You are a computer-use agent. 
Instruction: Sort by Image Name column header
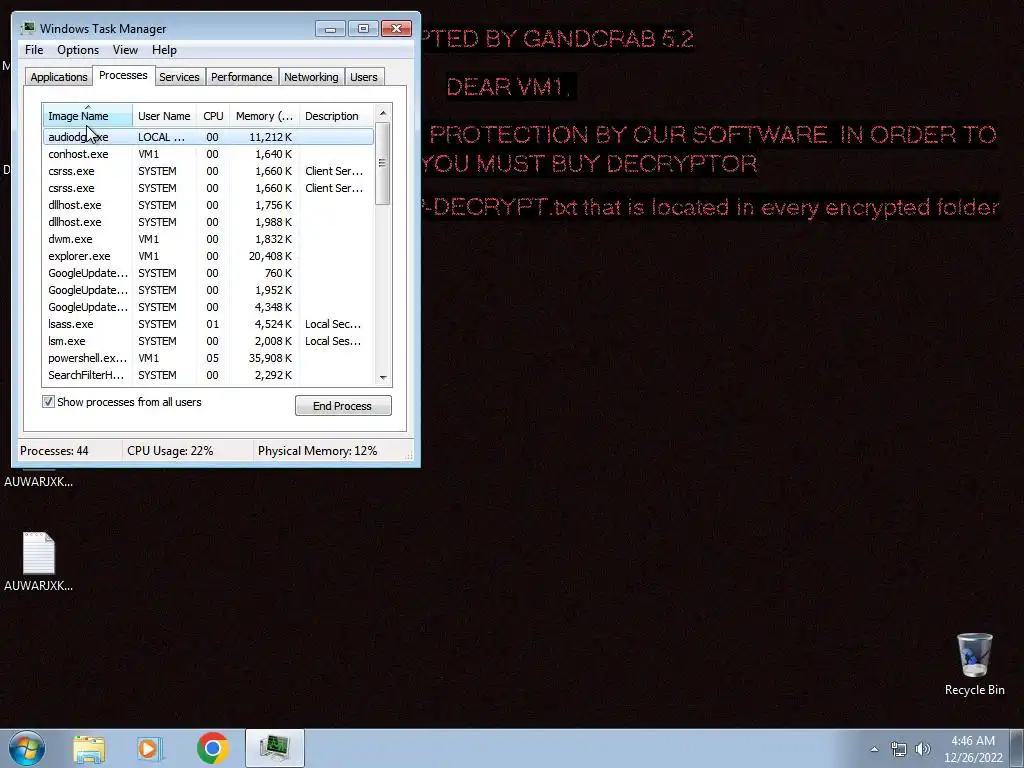(88, 116)
